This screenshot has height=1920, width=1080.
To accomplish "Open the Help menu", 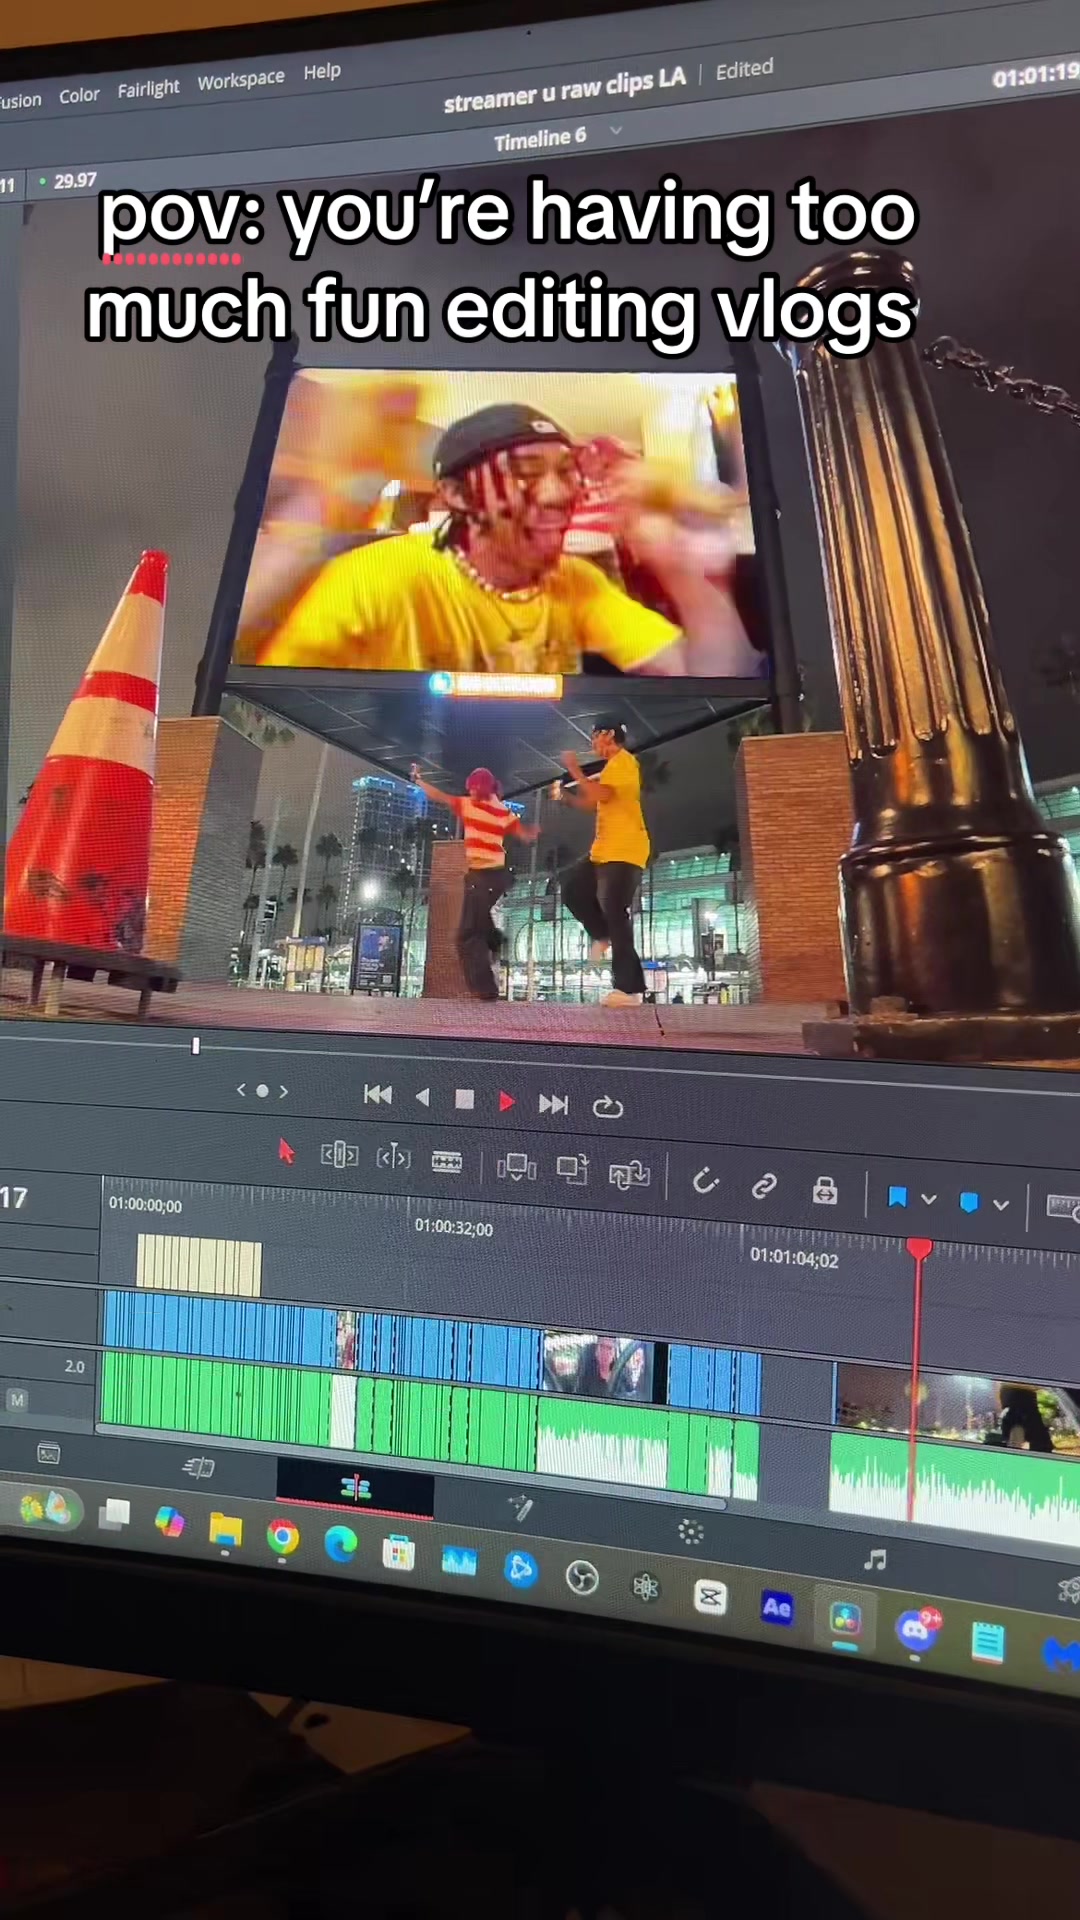I will click(322, 71).
